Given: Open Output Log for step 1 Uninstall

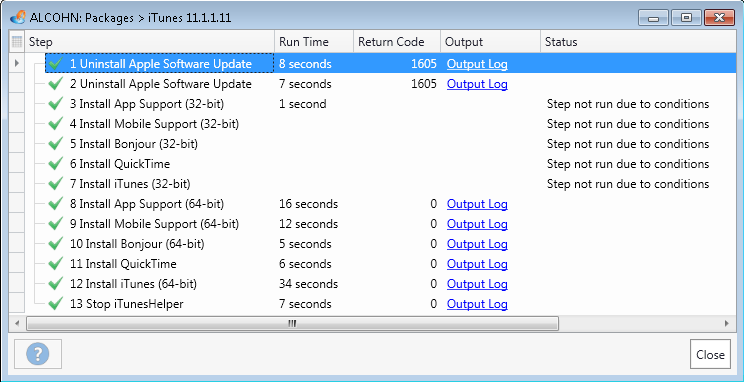Looking at the screenshot, I should pos(477,64).
